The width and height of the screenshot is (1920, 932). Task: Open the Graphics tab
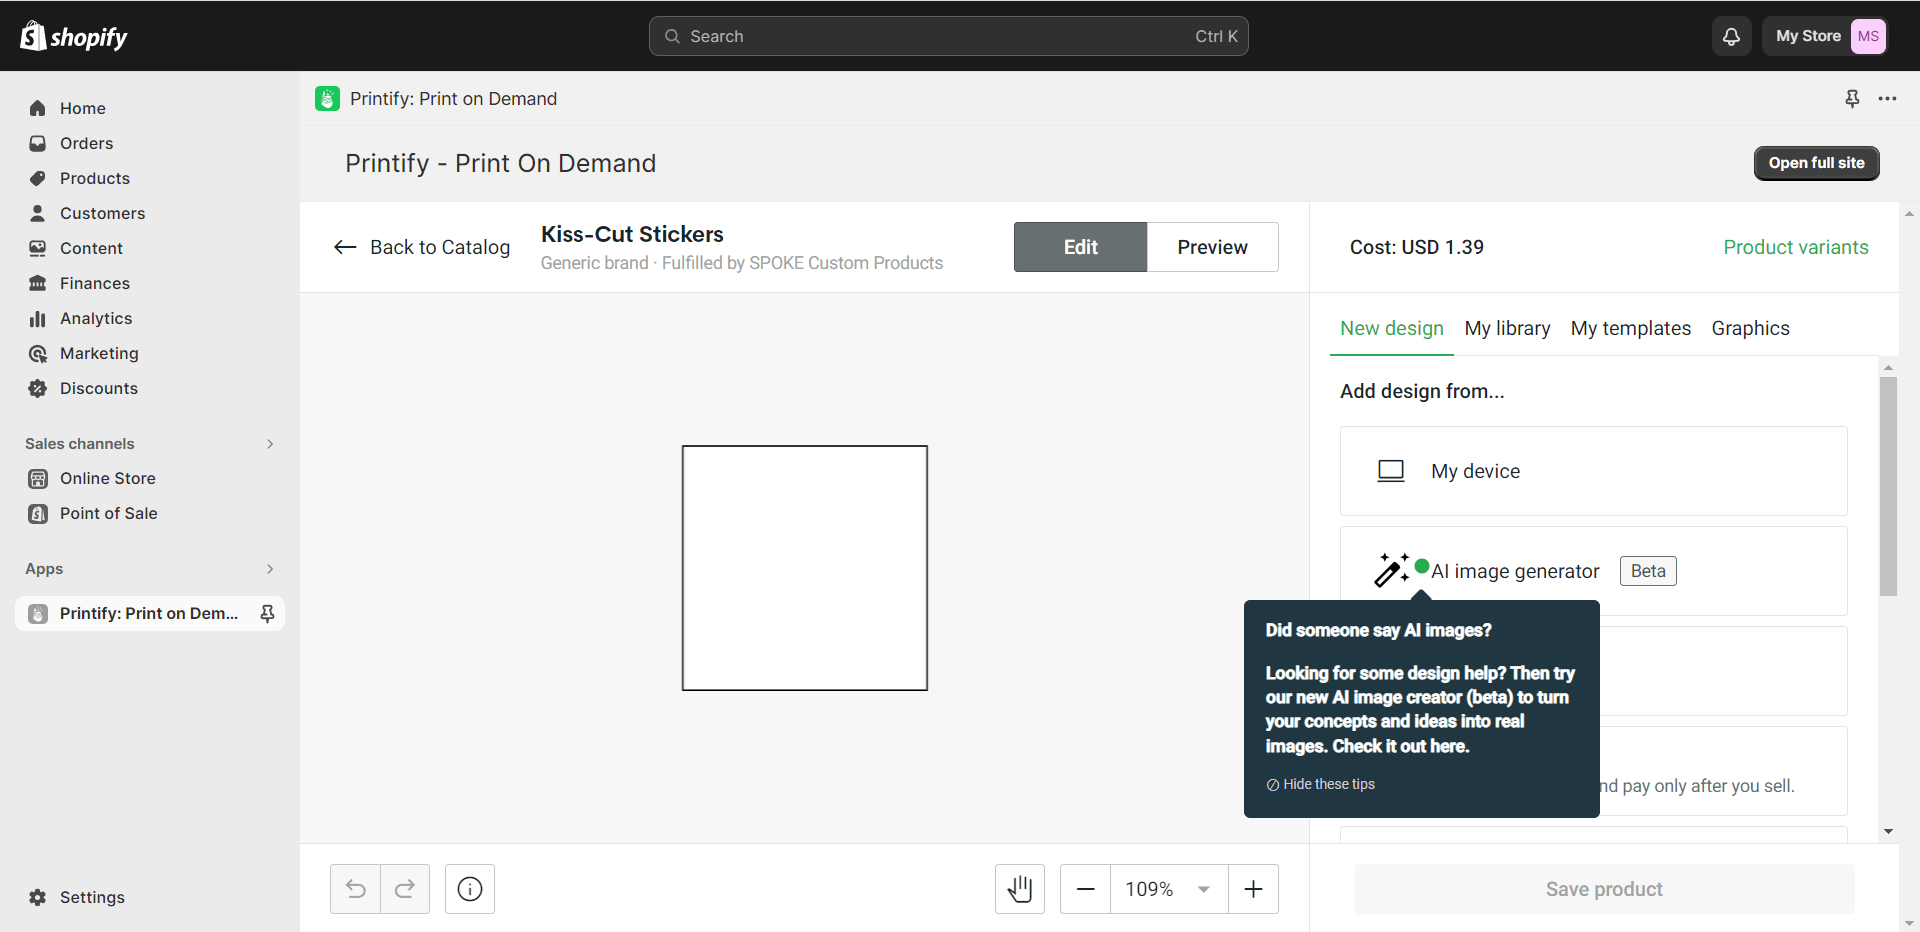(x=1751, y=328)
